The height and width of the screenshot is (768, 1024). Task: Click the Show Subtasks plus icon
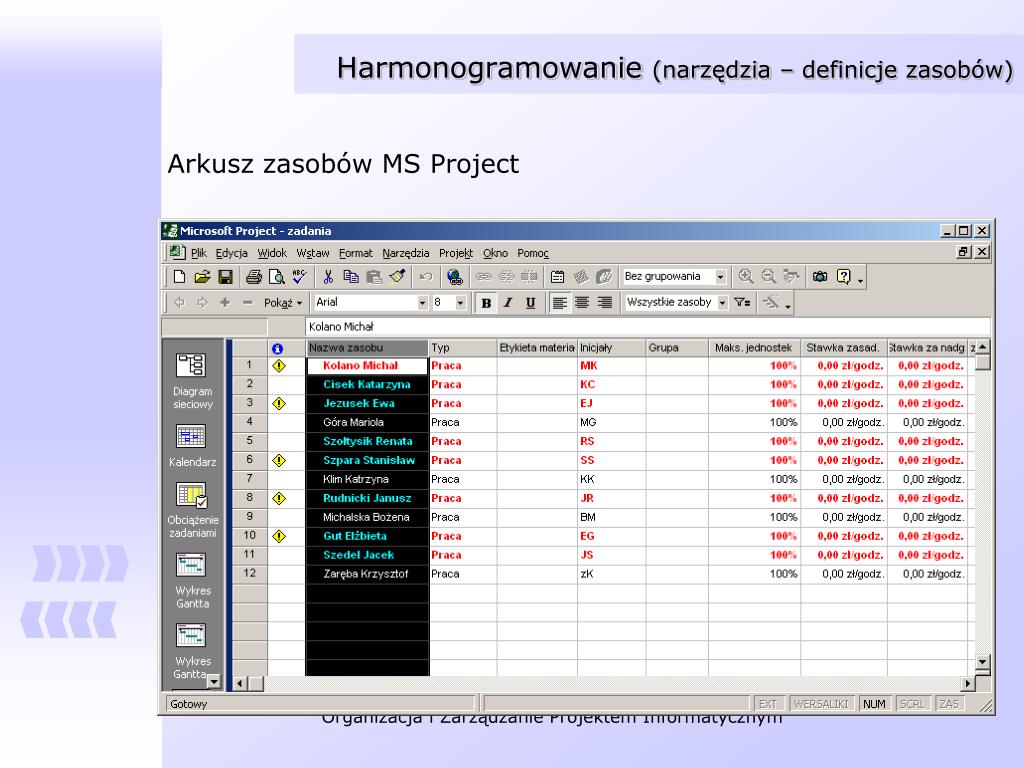[x=225, y=302]
